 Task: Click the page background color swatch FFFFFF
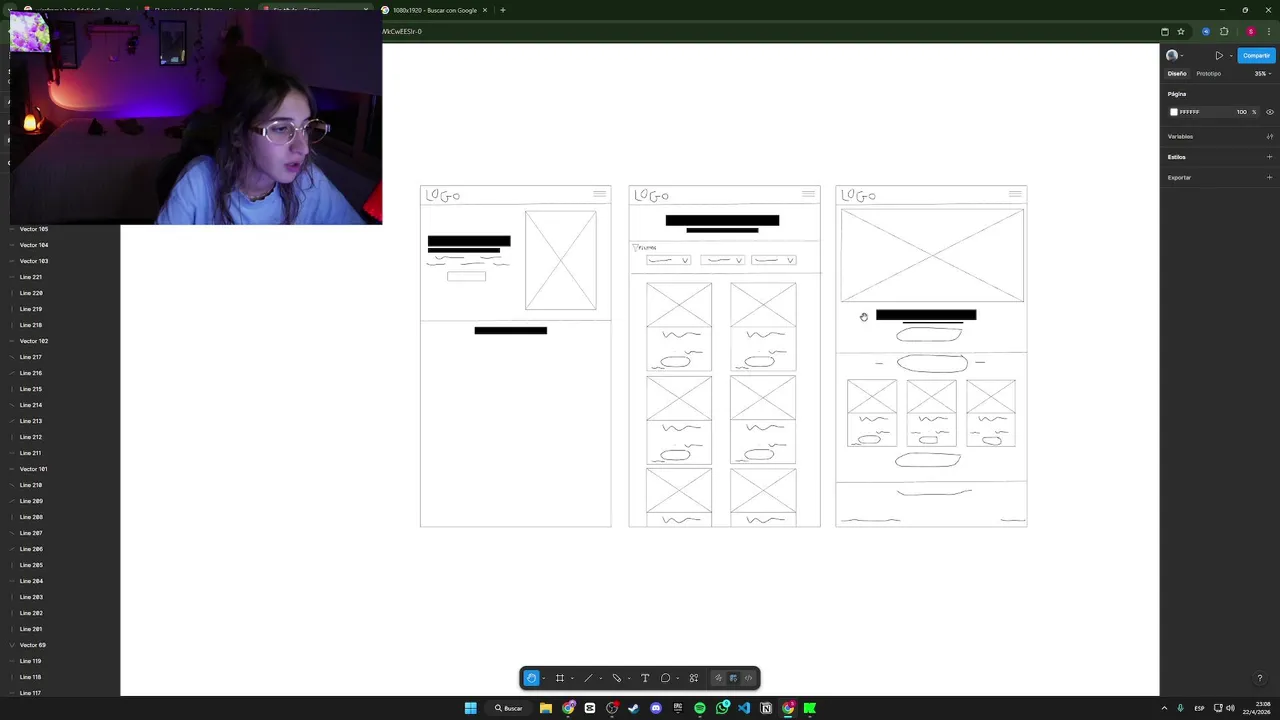click(x=1174, y=112)
